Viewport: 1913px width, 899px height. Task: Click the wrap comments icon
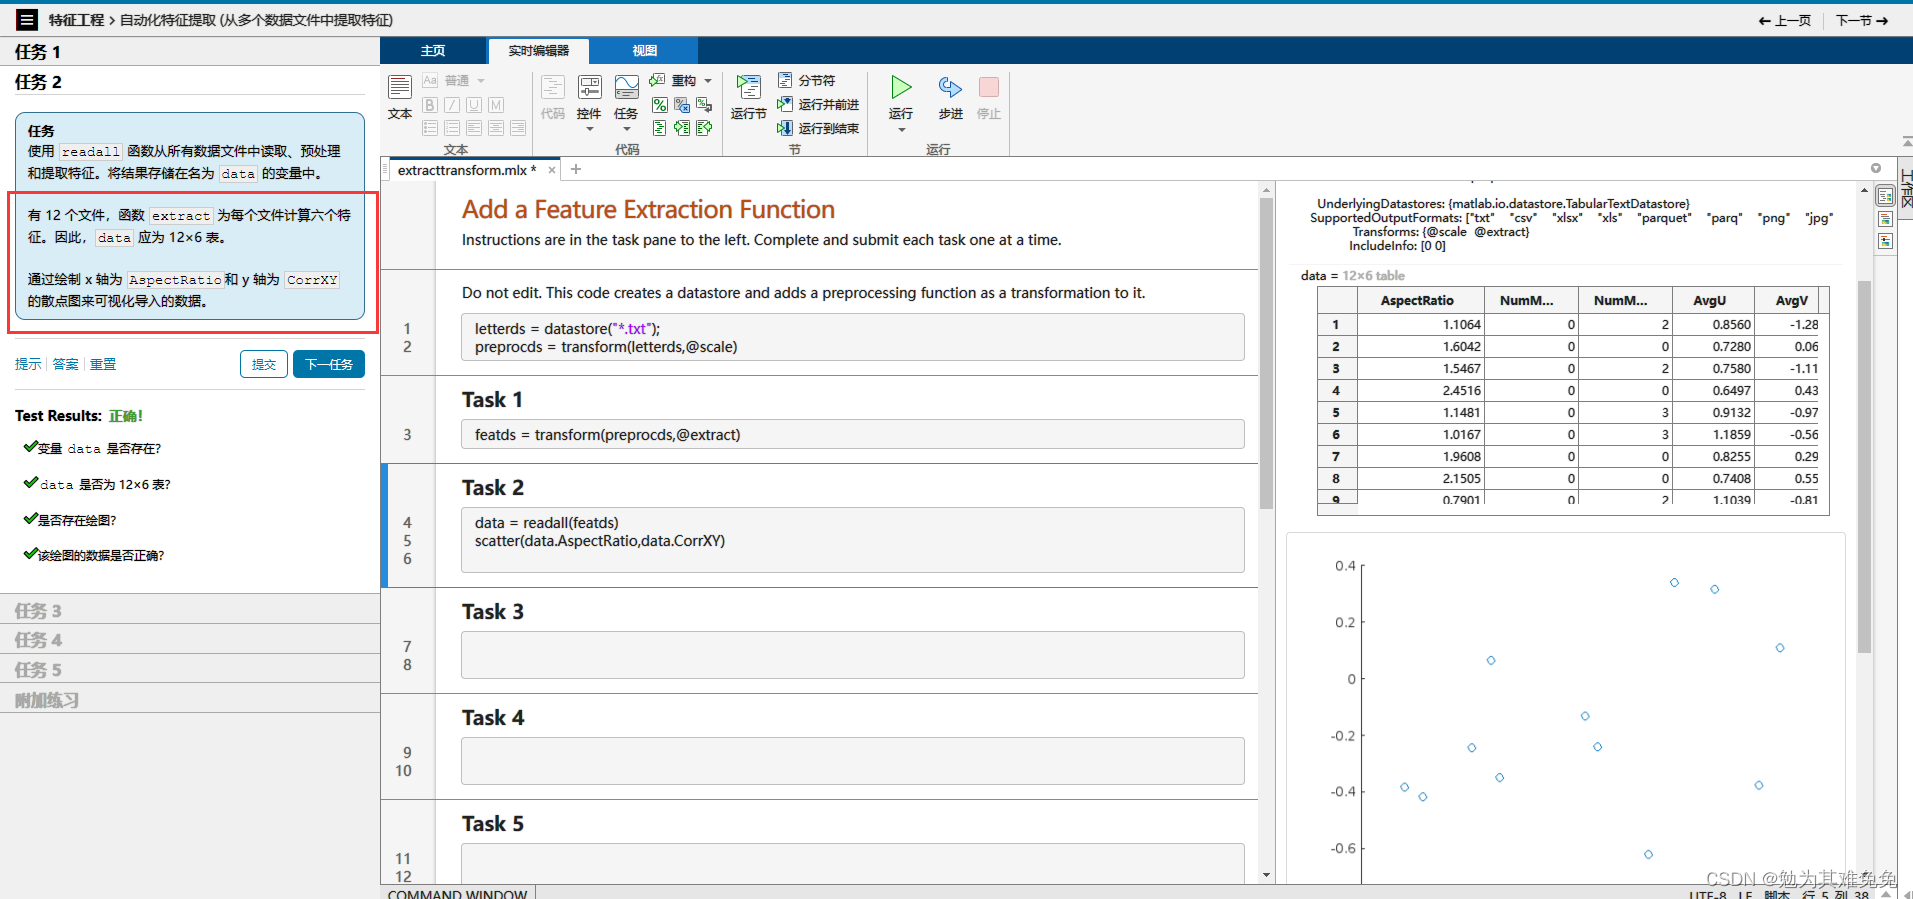704,105
